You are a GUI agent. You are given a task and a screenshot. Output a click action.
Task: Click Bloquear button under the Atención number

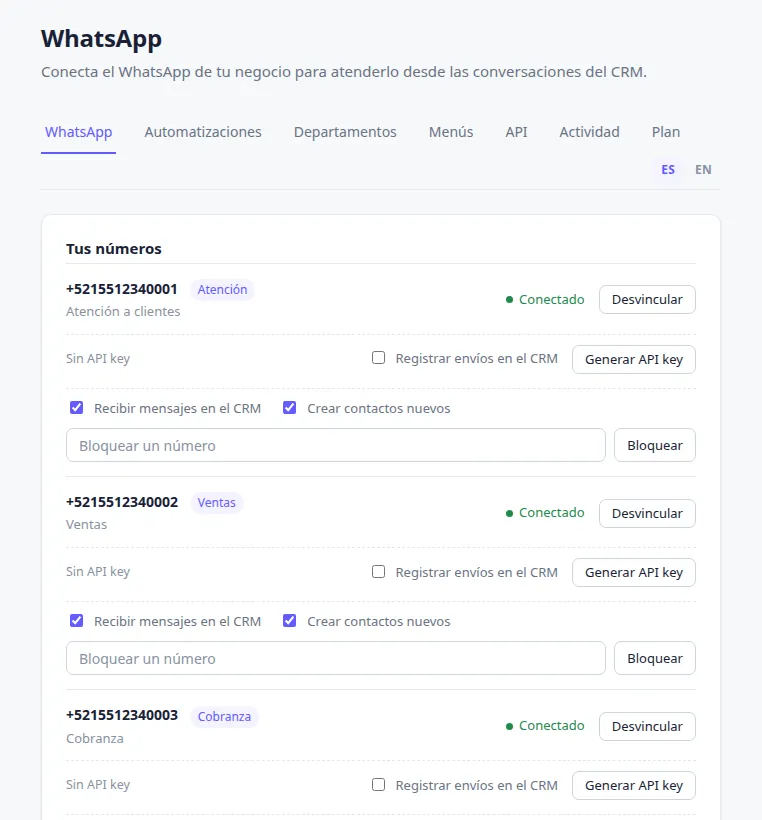point(655,446)
